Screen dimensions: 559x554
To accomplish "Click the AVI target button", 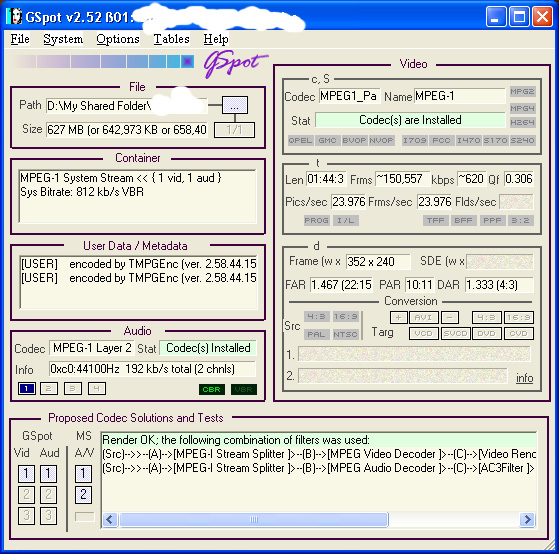I will point(424,317).
